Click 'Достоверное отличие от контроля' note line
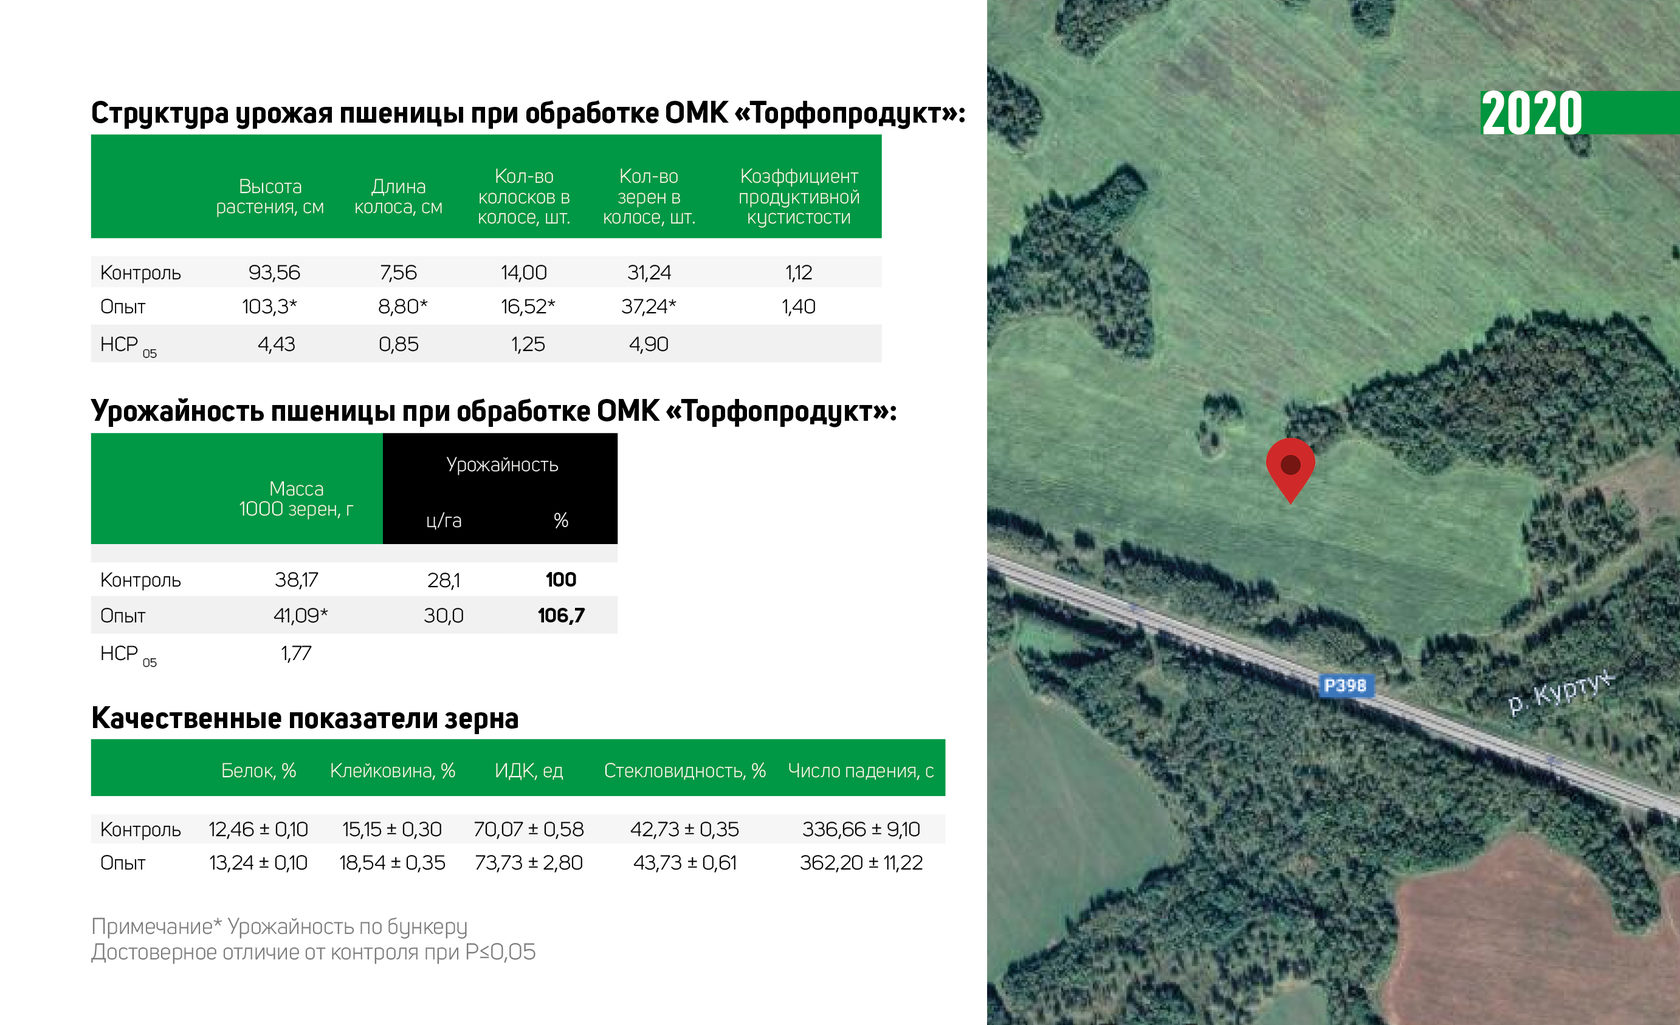The image size is (1680, 1025). click(x=313, y=952)
